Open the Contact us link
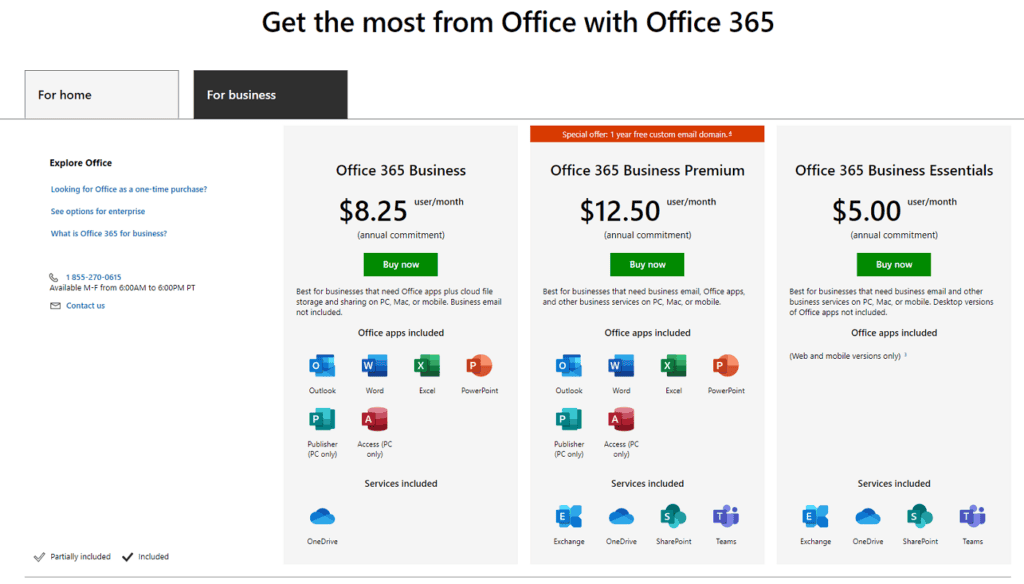 85,306
